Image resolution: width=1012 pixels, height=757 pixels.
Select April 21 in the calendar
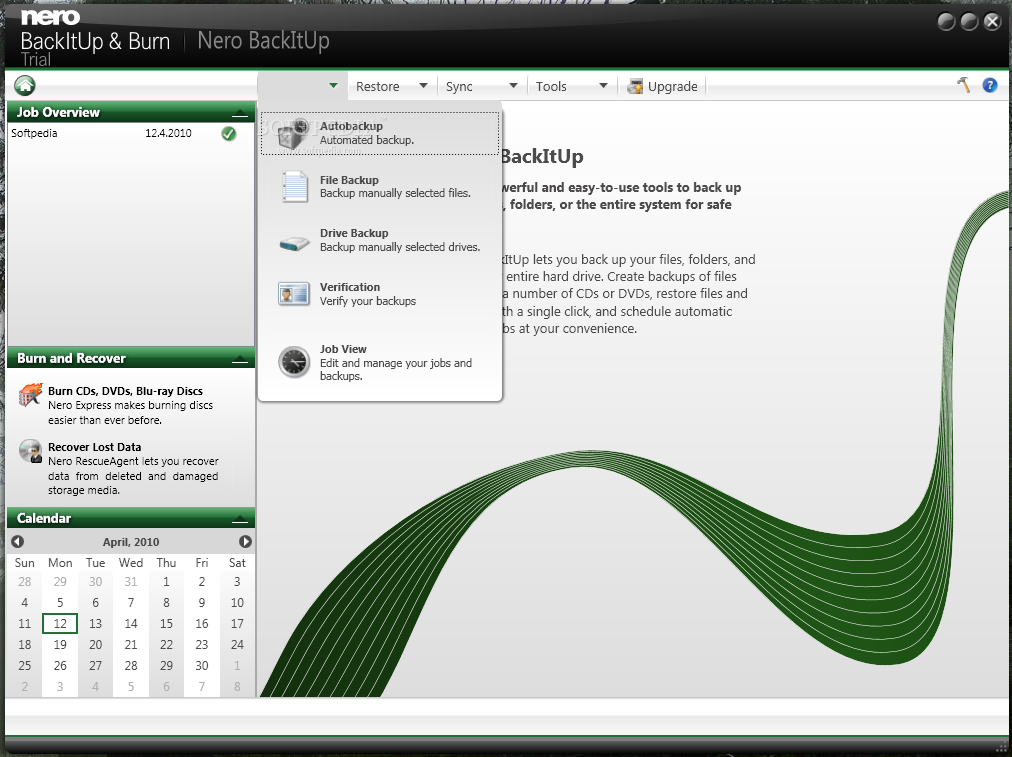(130, 645)
